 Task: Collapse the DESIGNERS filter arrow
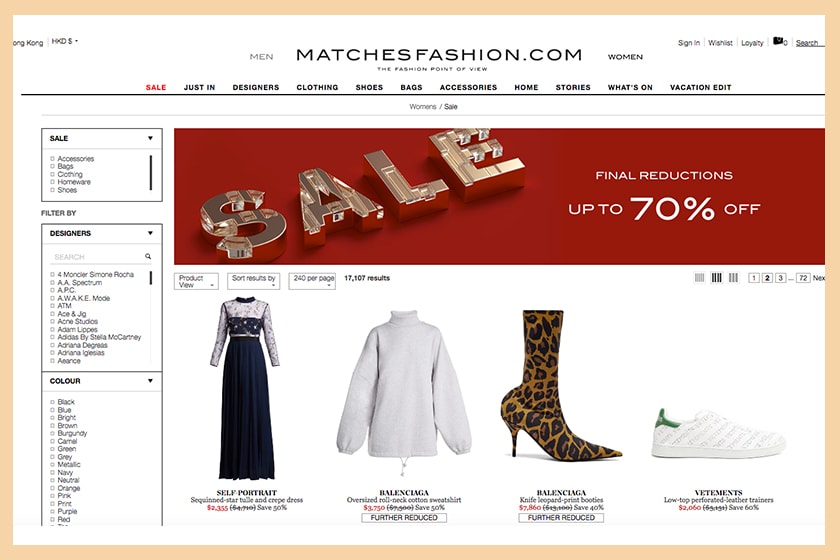tap(151, 233)
